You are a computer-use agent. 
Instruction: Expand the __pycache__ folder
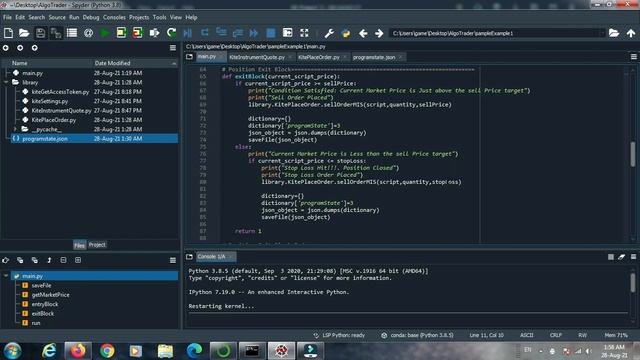(x=16, y=129)
